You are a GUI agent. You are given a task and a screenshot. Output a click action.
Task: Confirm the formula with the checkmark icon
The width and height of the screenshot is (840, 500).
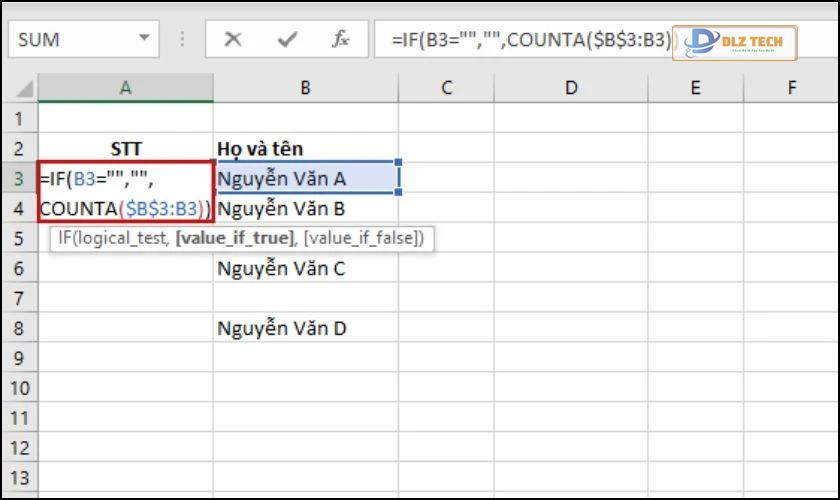pos(287,39)
